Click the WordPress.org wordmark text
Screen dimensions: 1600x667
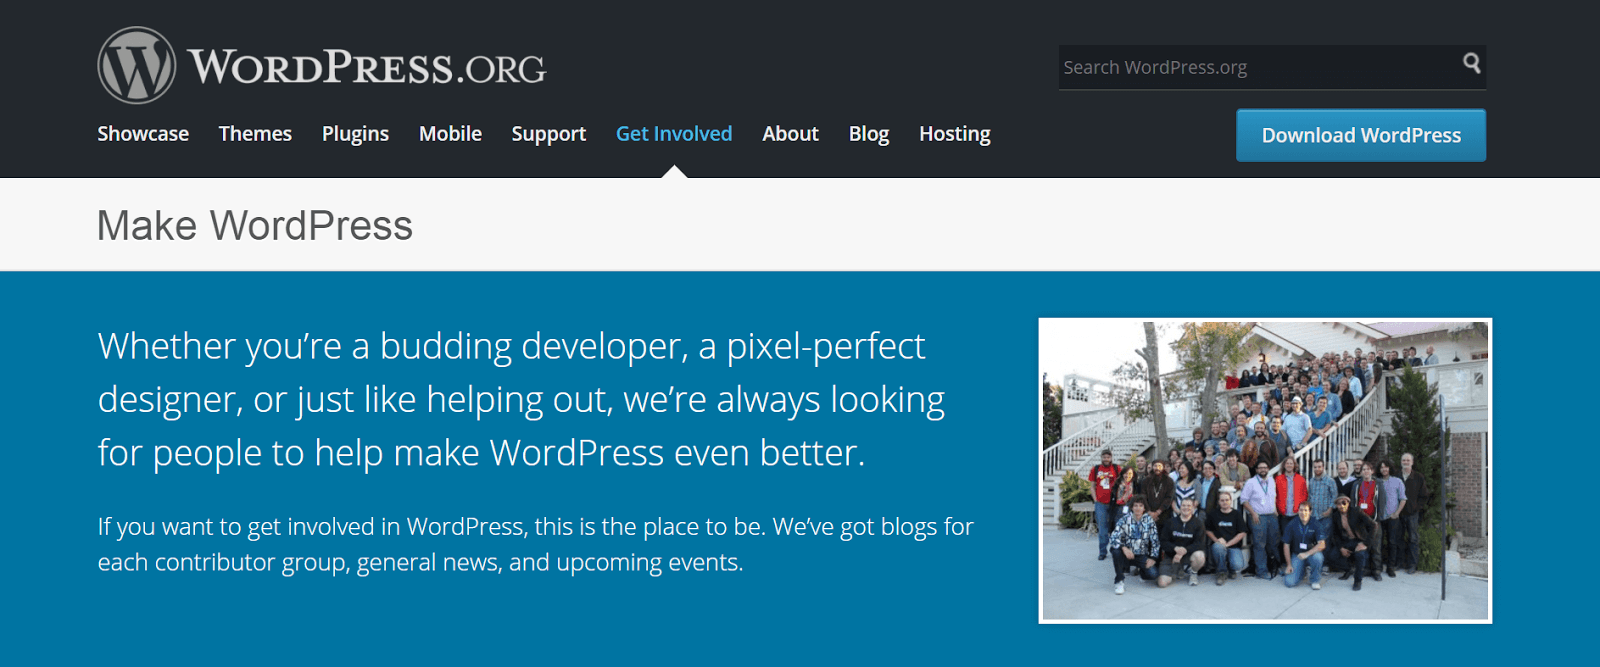pyautogui.click(x=366, y=68)
